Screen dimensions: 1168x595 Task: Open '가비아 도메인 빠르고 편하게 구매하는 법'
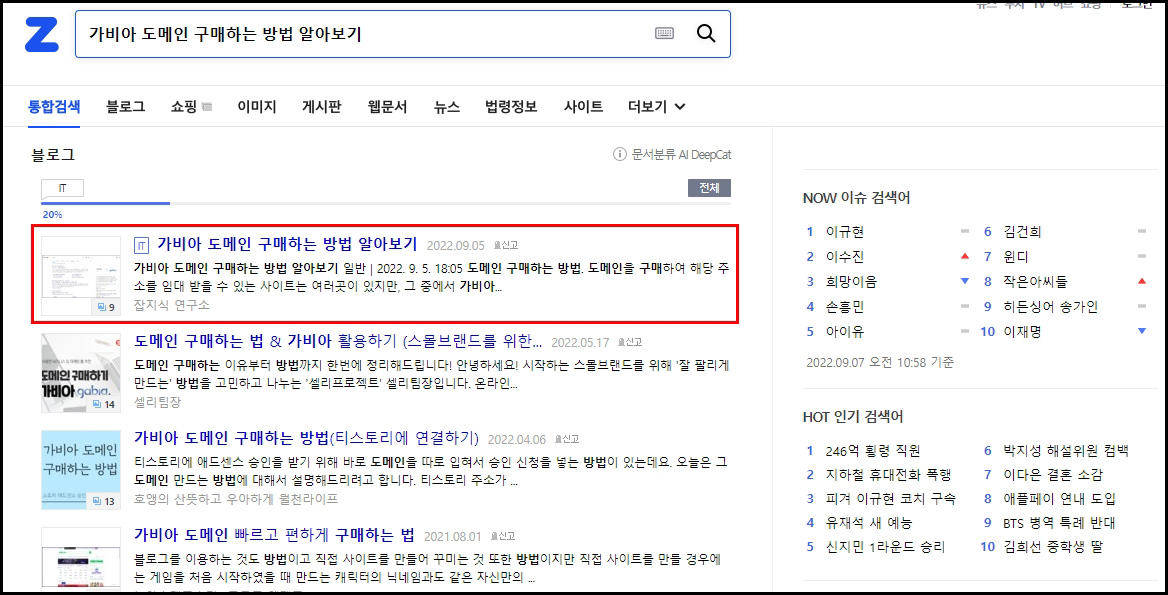pos(274,535)
